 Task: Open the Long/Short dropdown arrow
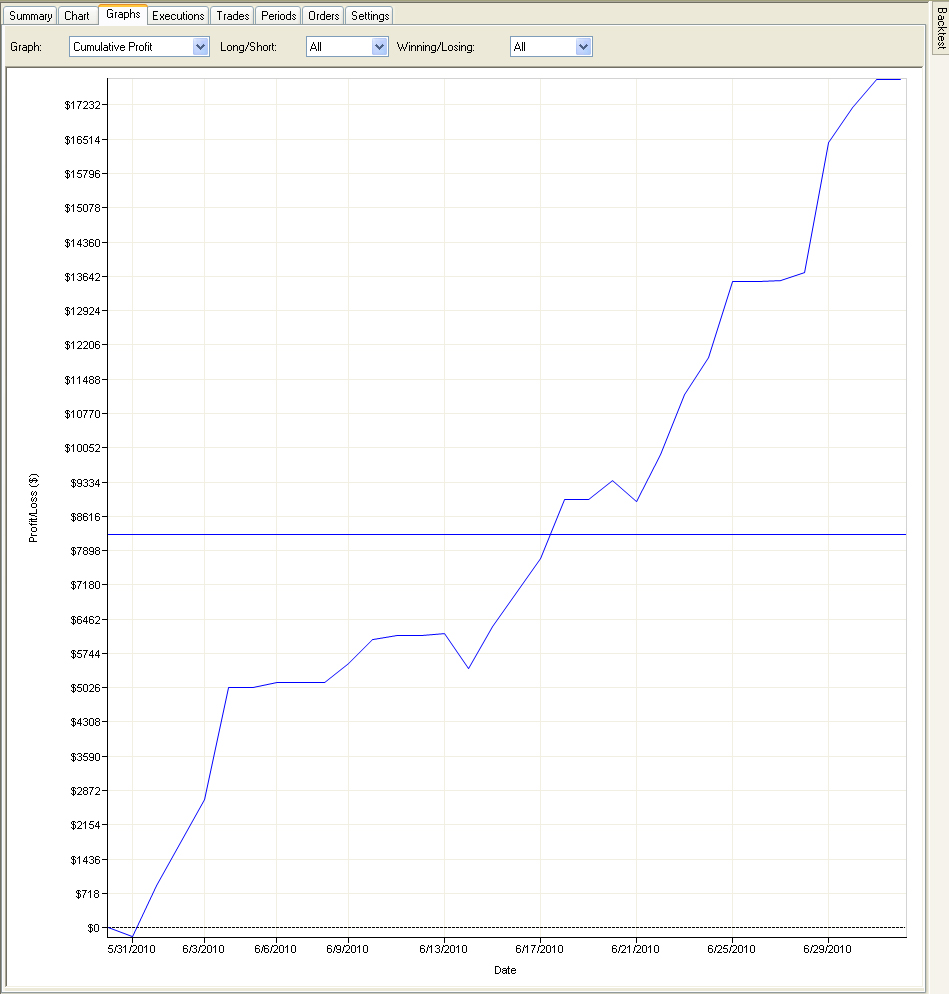click(379, 47)
